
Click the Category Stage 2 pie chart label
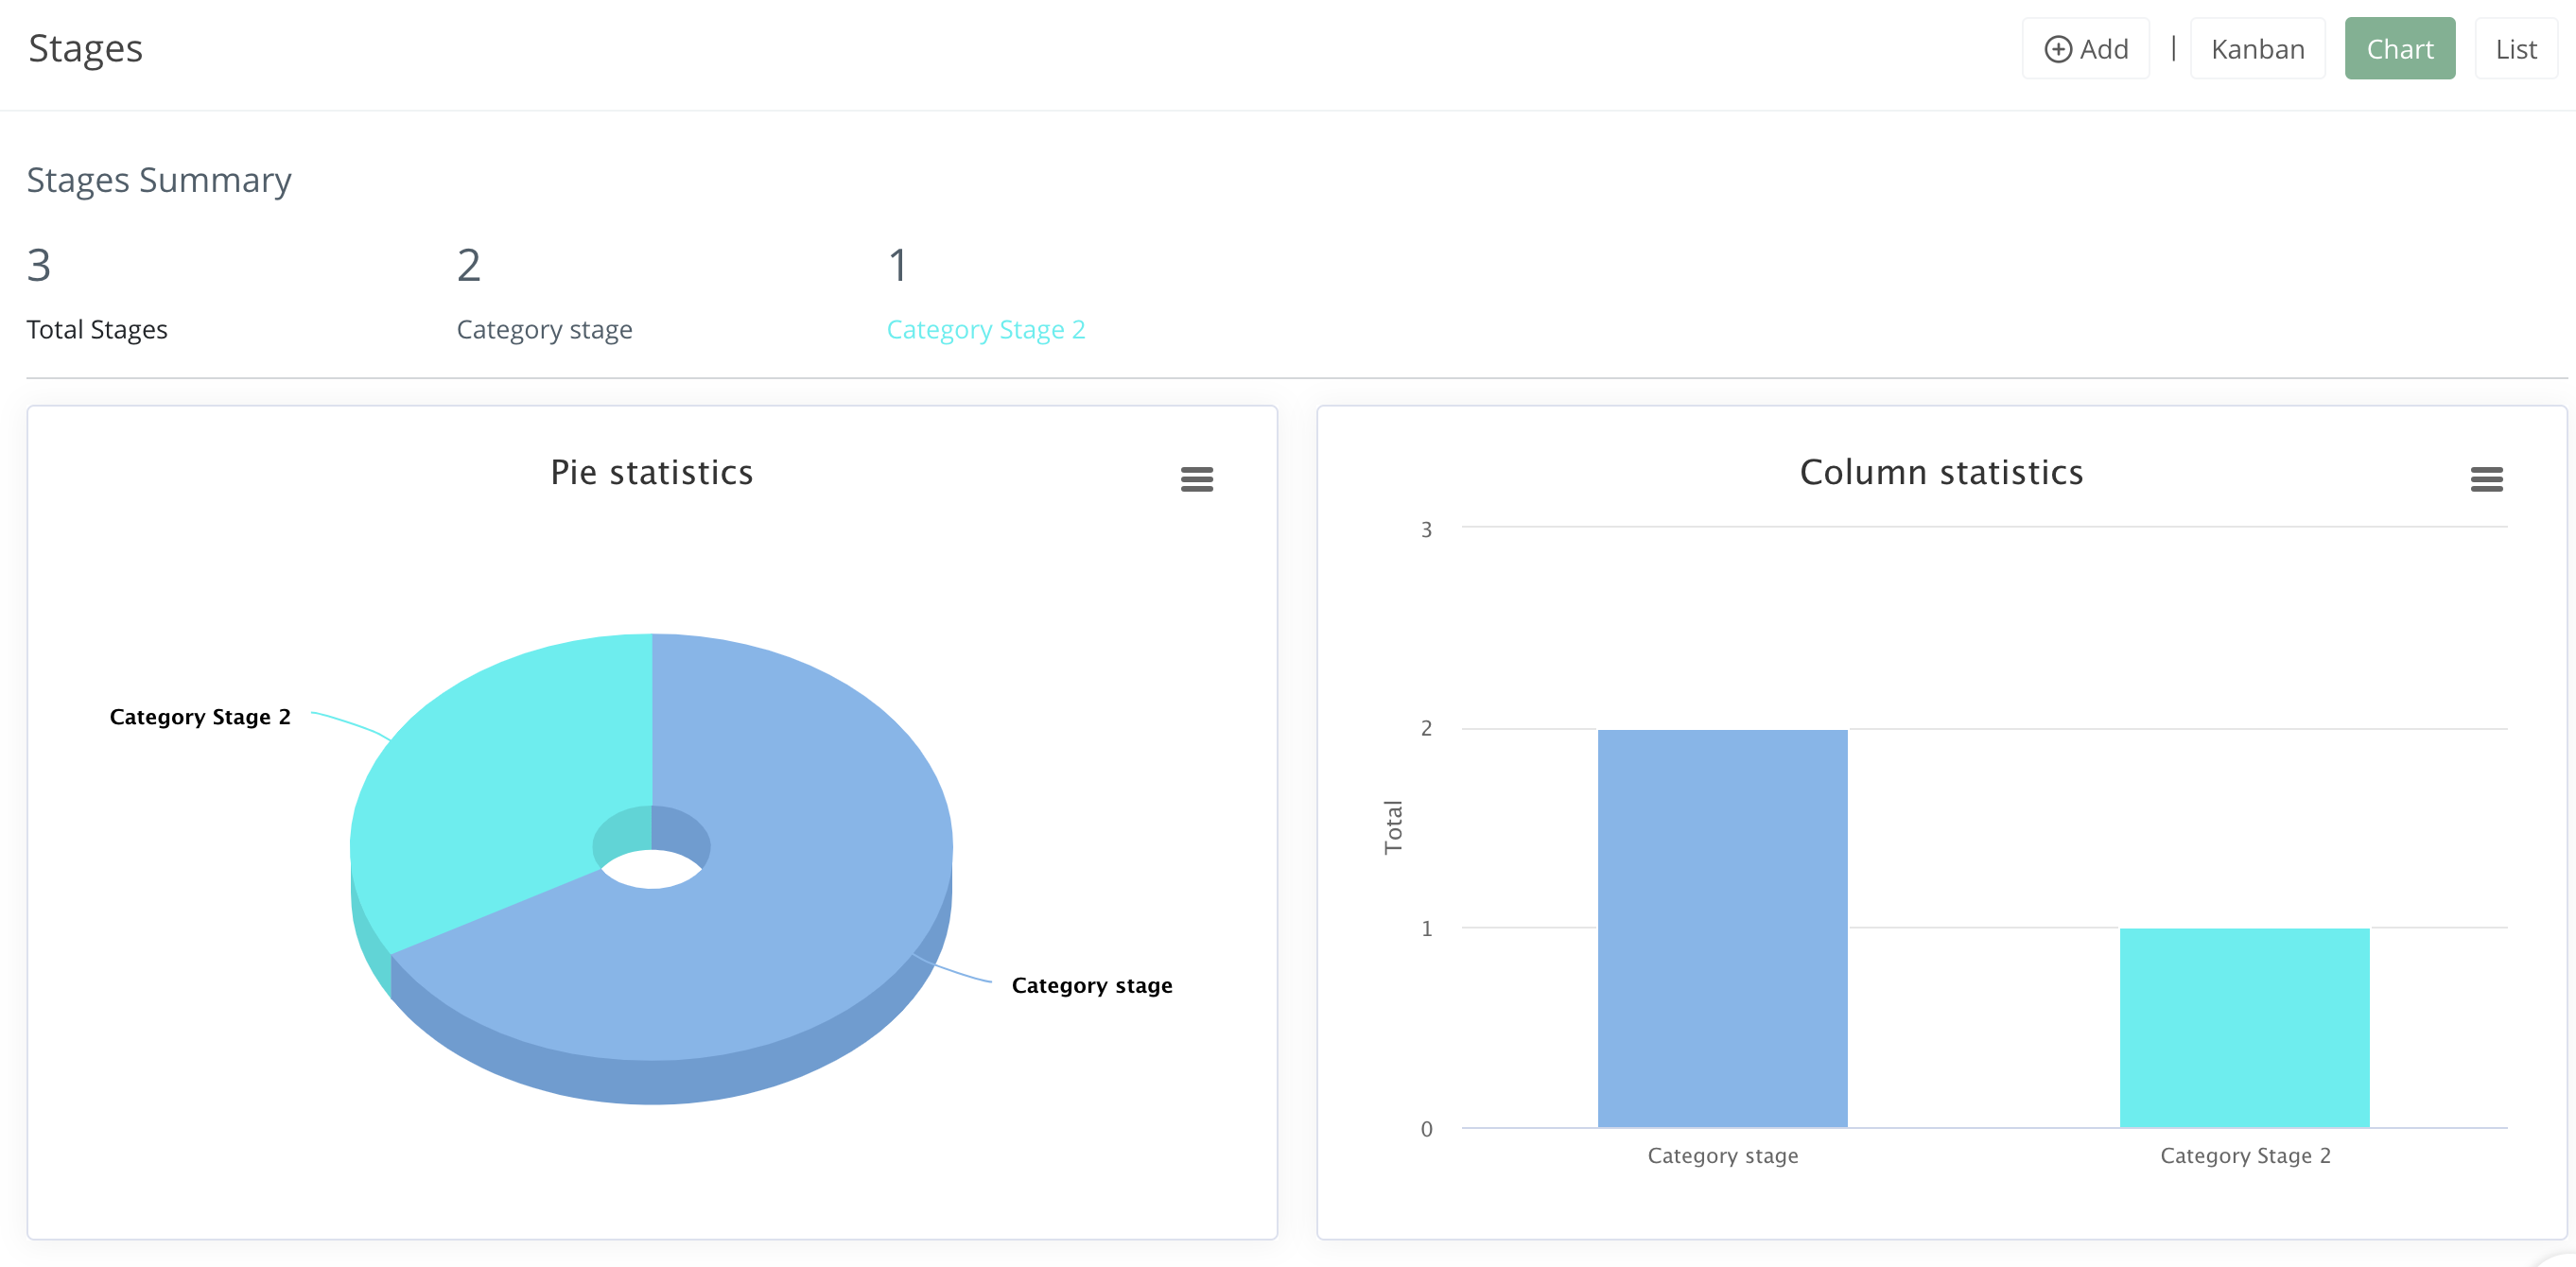point(200,716)
